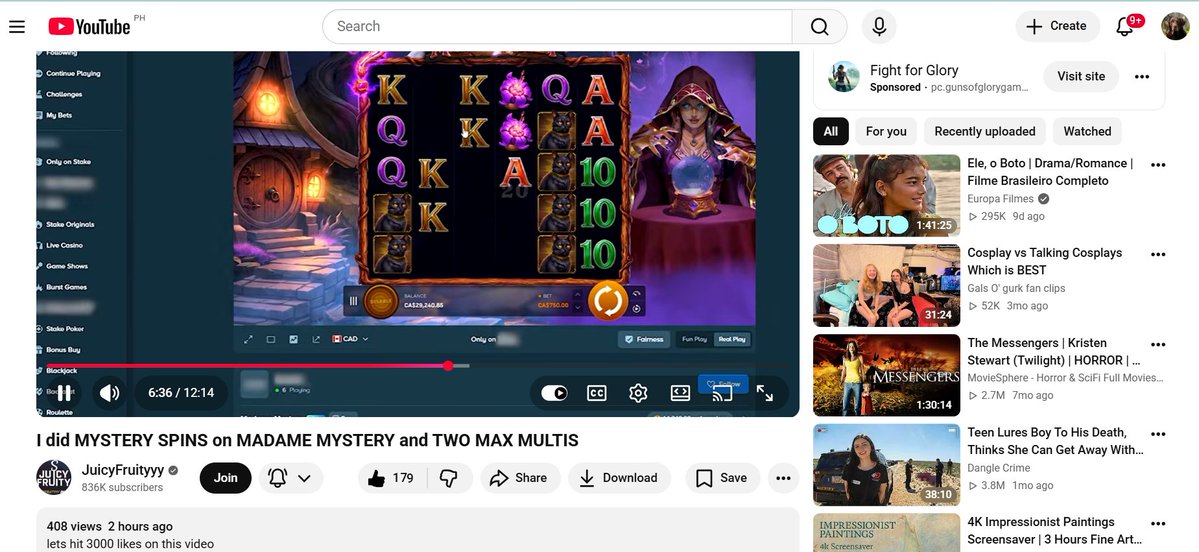
Task: Open more actions ellipsis beside Save
Action: click(x=783, y=478)
